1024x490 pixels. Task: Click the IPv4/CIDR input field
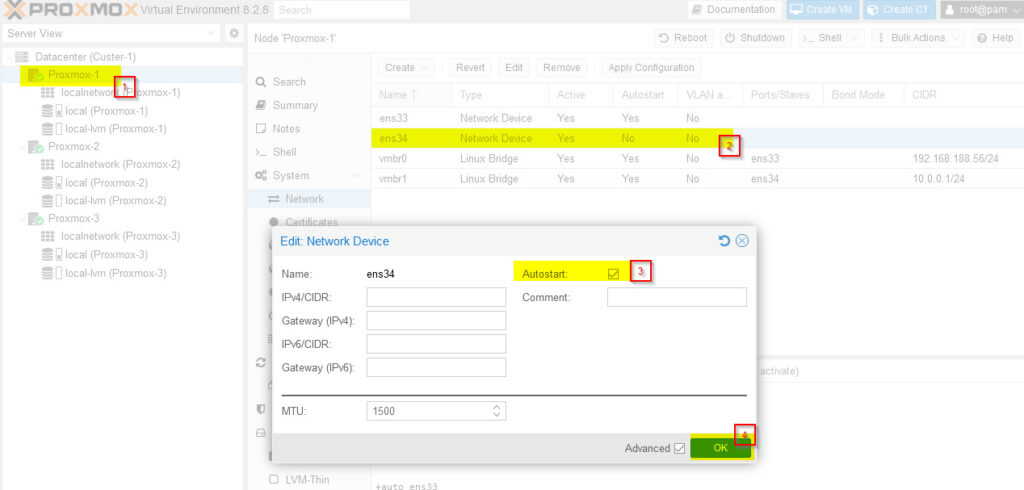click(x=436, y=297)
